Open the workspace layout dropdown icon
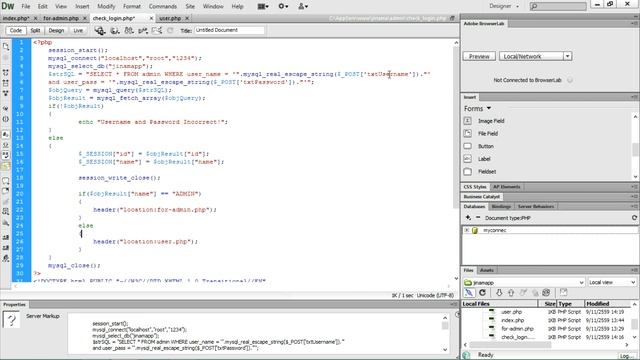Screen dimensions: 640x360 (x=263, y=7)
